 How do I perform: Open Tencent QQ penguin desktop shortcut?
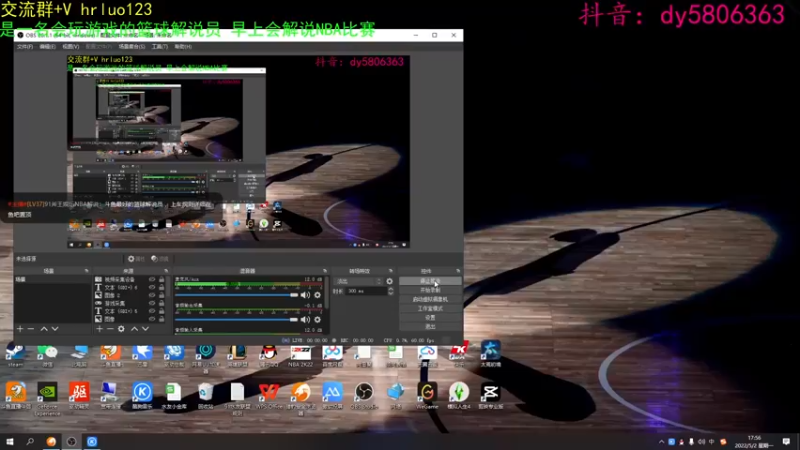(x=268, y=355)
